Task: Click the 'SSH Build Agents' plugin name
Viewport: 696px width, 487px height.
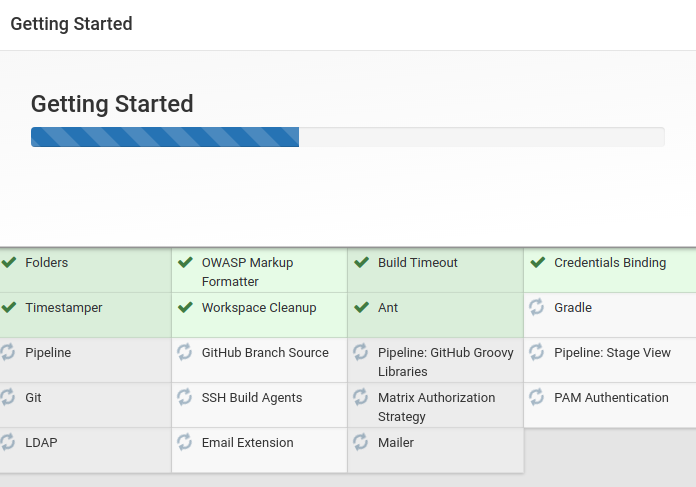Action: tap(252, 397)
